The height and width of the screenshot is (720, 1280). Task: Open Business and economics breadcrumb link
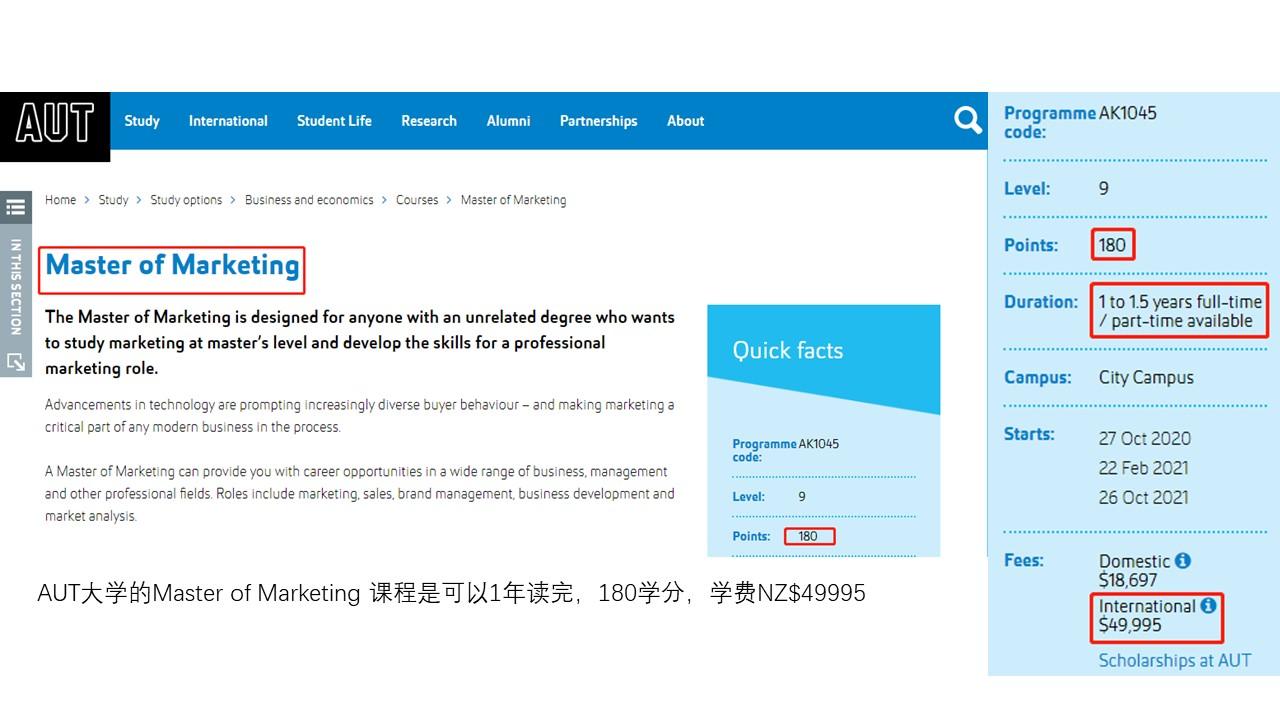click(309, 200)
